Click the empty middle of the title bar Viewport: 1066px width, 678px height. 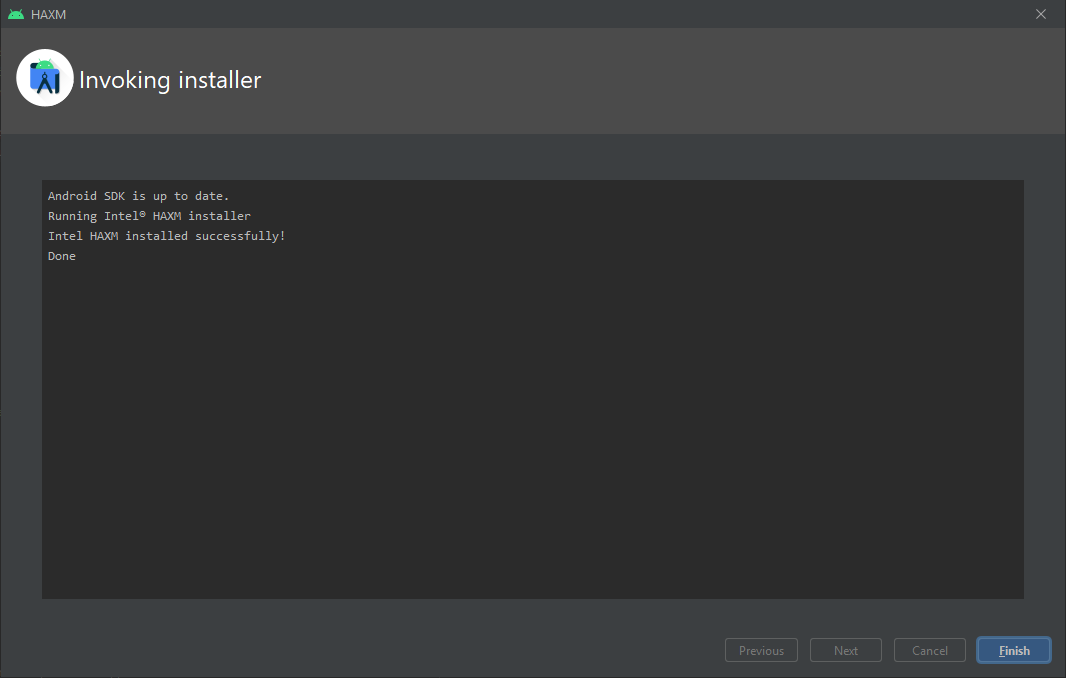click(x=544, y=14)
